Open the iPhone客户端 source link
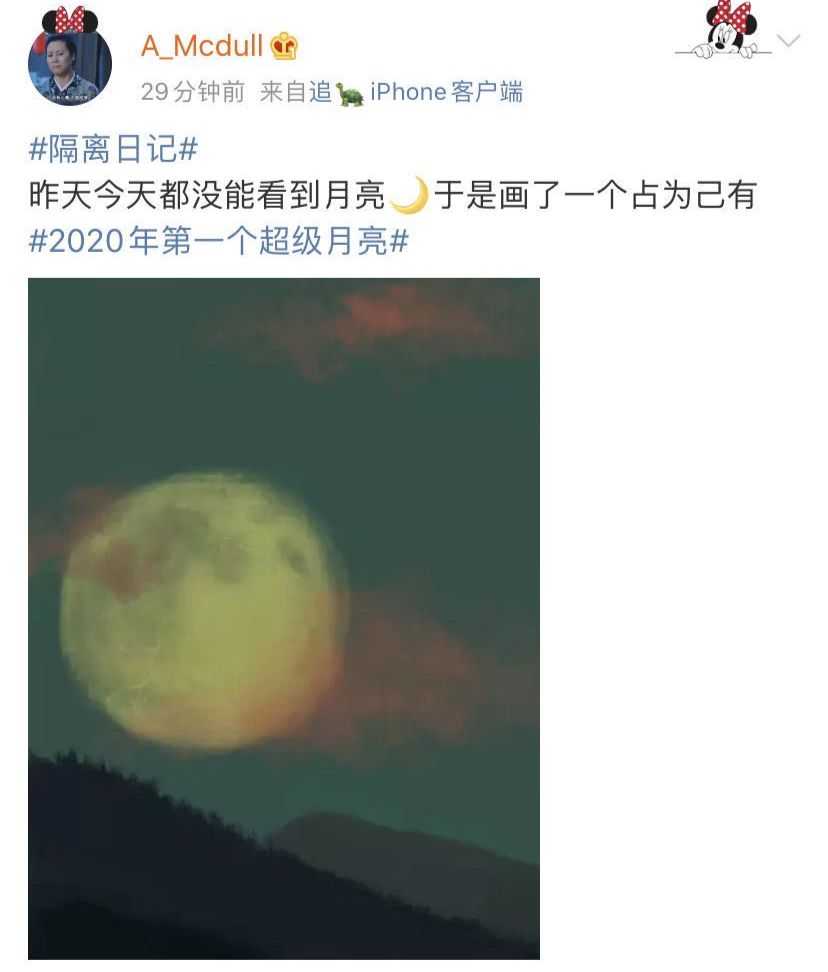The height and width of the screenshot is (972, 828). 446,92
